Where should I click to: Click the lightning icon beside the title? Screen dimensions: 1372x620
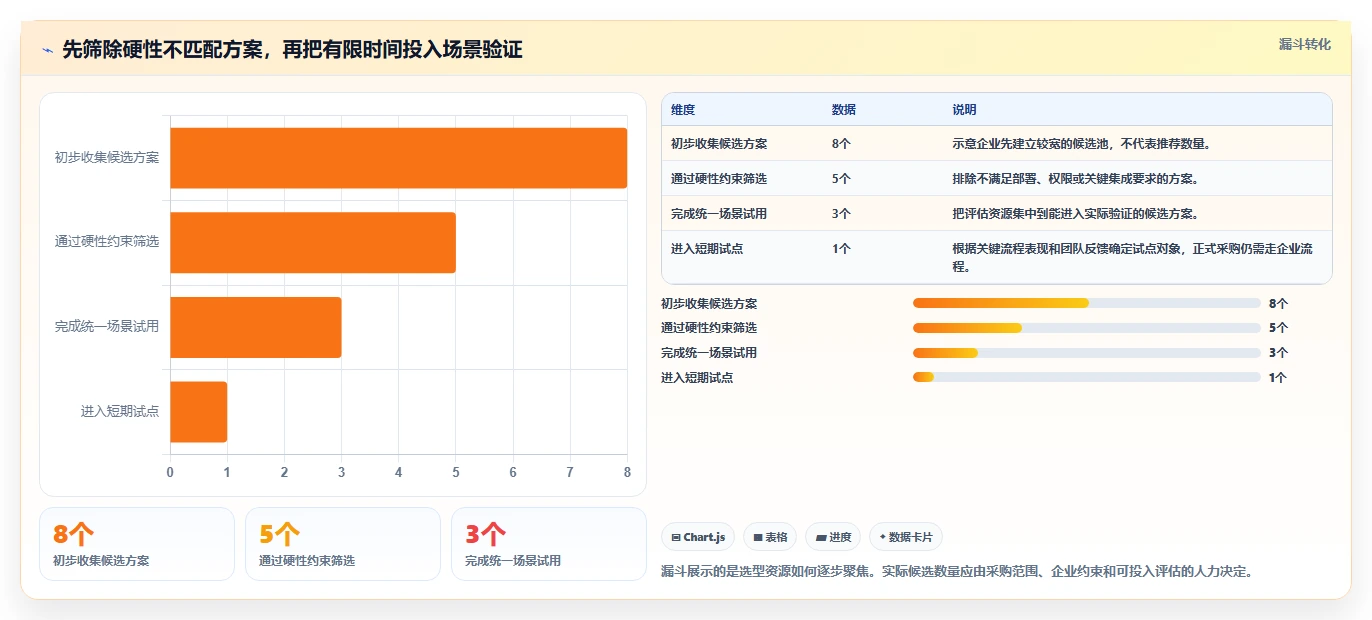[x=47, y=50]
